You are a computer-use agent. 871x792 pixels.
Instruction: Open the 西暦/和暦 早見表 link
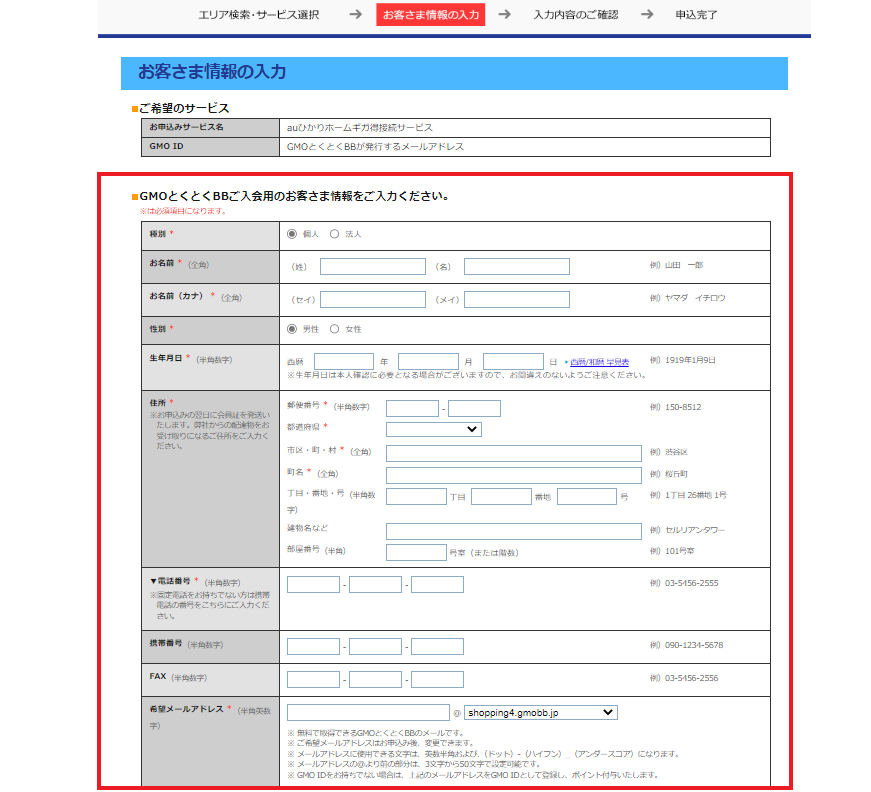click(x=599, y=362)
